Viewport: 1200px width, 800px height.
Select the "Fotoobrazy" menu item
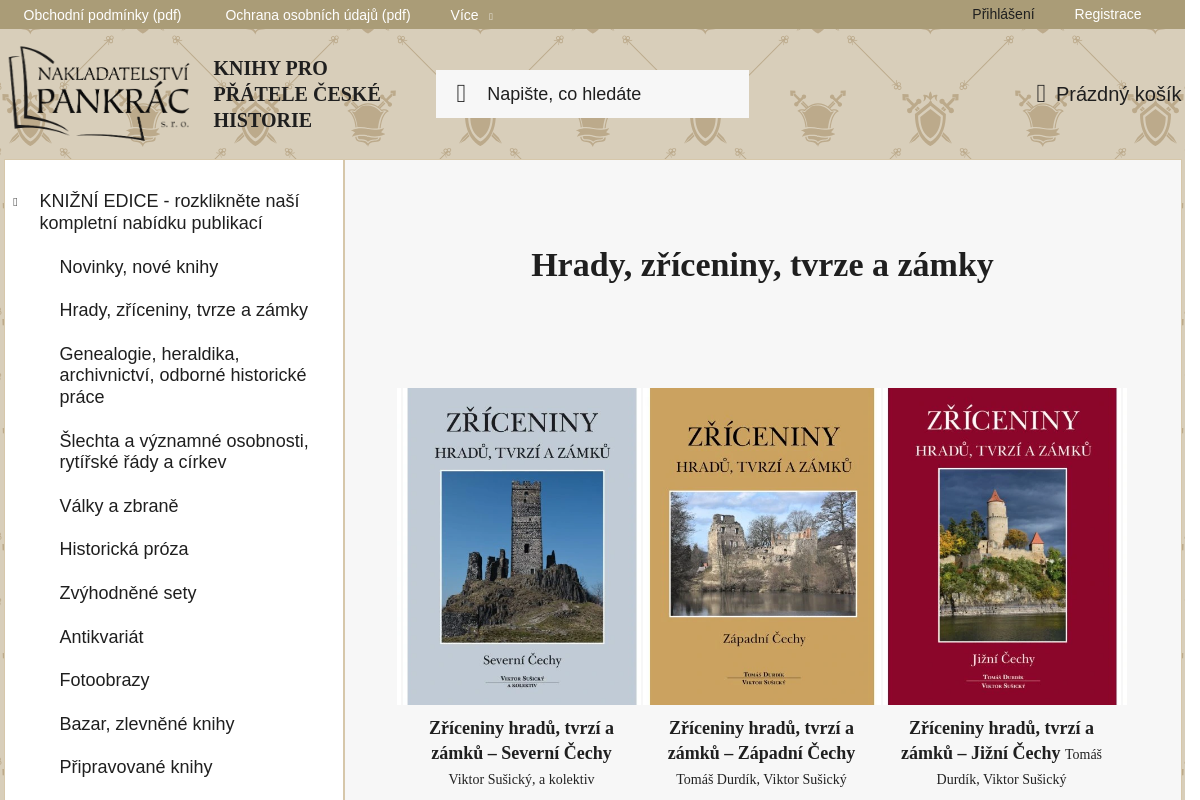click(104, 680)
